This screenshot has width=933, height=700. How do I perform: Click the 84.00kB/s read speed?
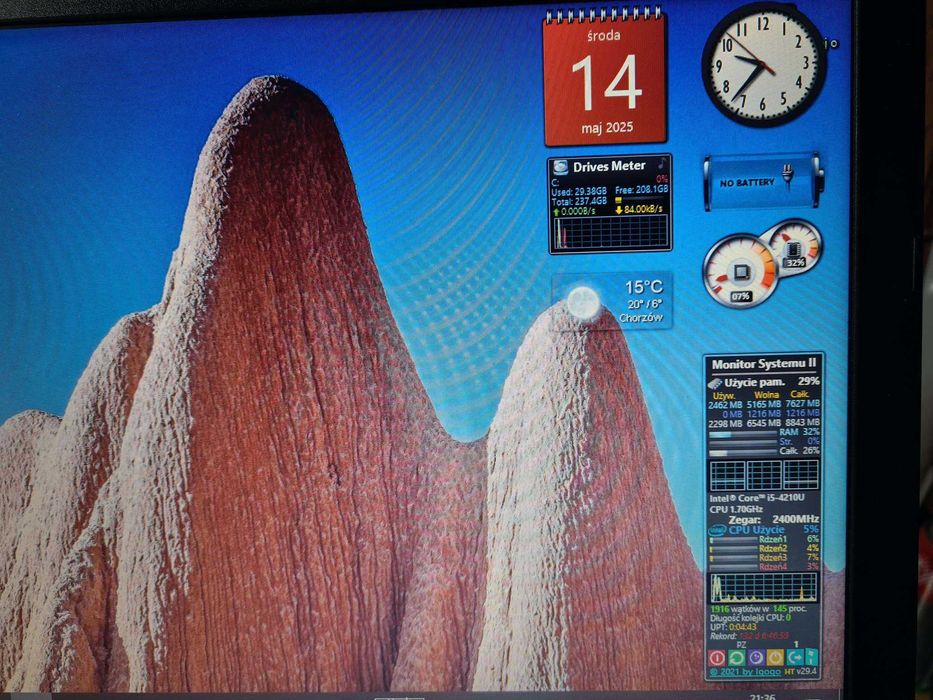[643, 210]
